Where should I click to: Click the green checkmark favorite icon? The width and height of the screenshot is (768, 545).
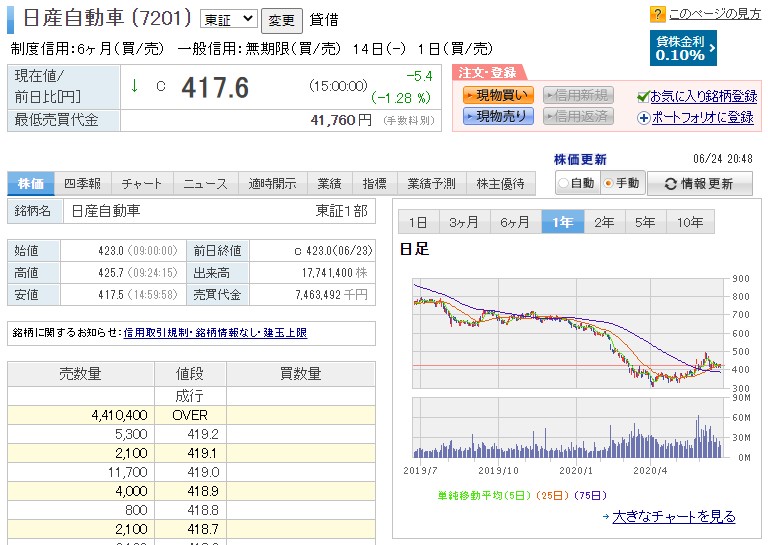tap(643, 97)
